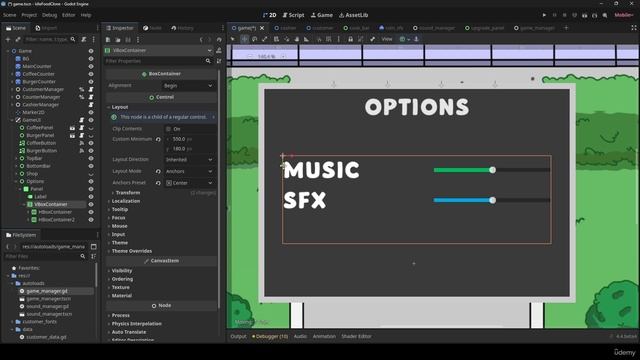Open the Layout Mode Anchors dropdown
This screenshot has width=640, height=360.
click(189, 171)
